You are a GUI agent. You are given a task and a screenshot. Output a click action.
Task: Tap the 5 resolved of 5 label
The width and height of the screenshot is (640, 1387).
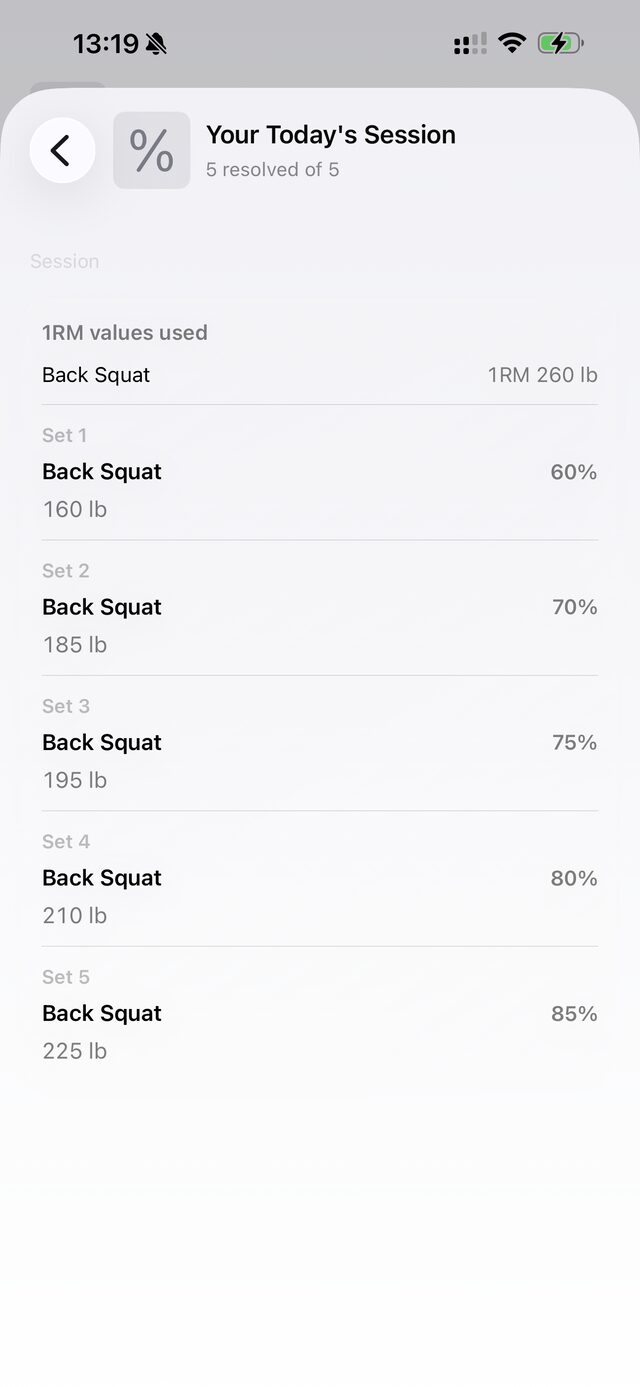coord(272,170)
